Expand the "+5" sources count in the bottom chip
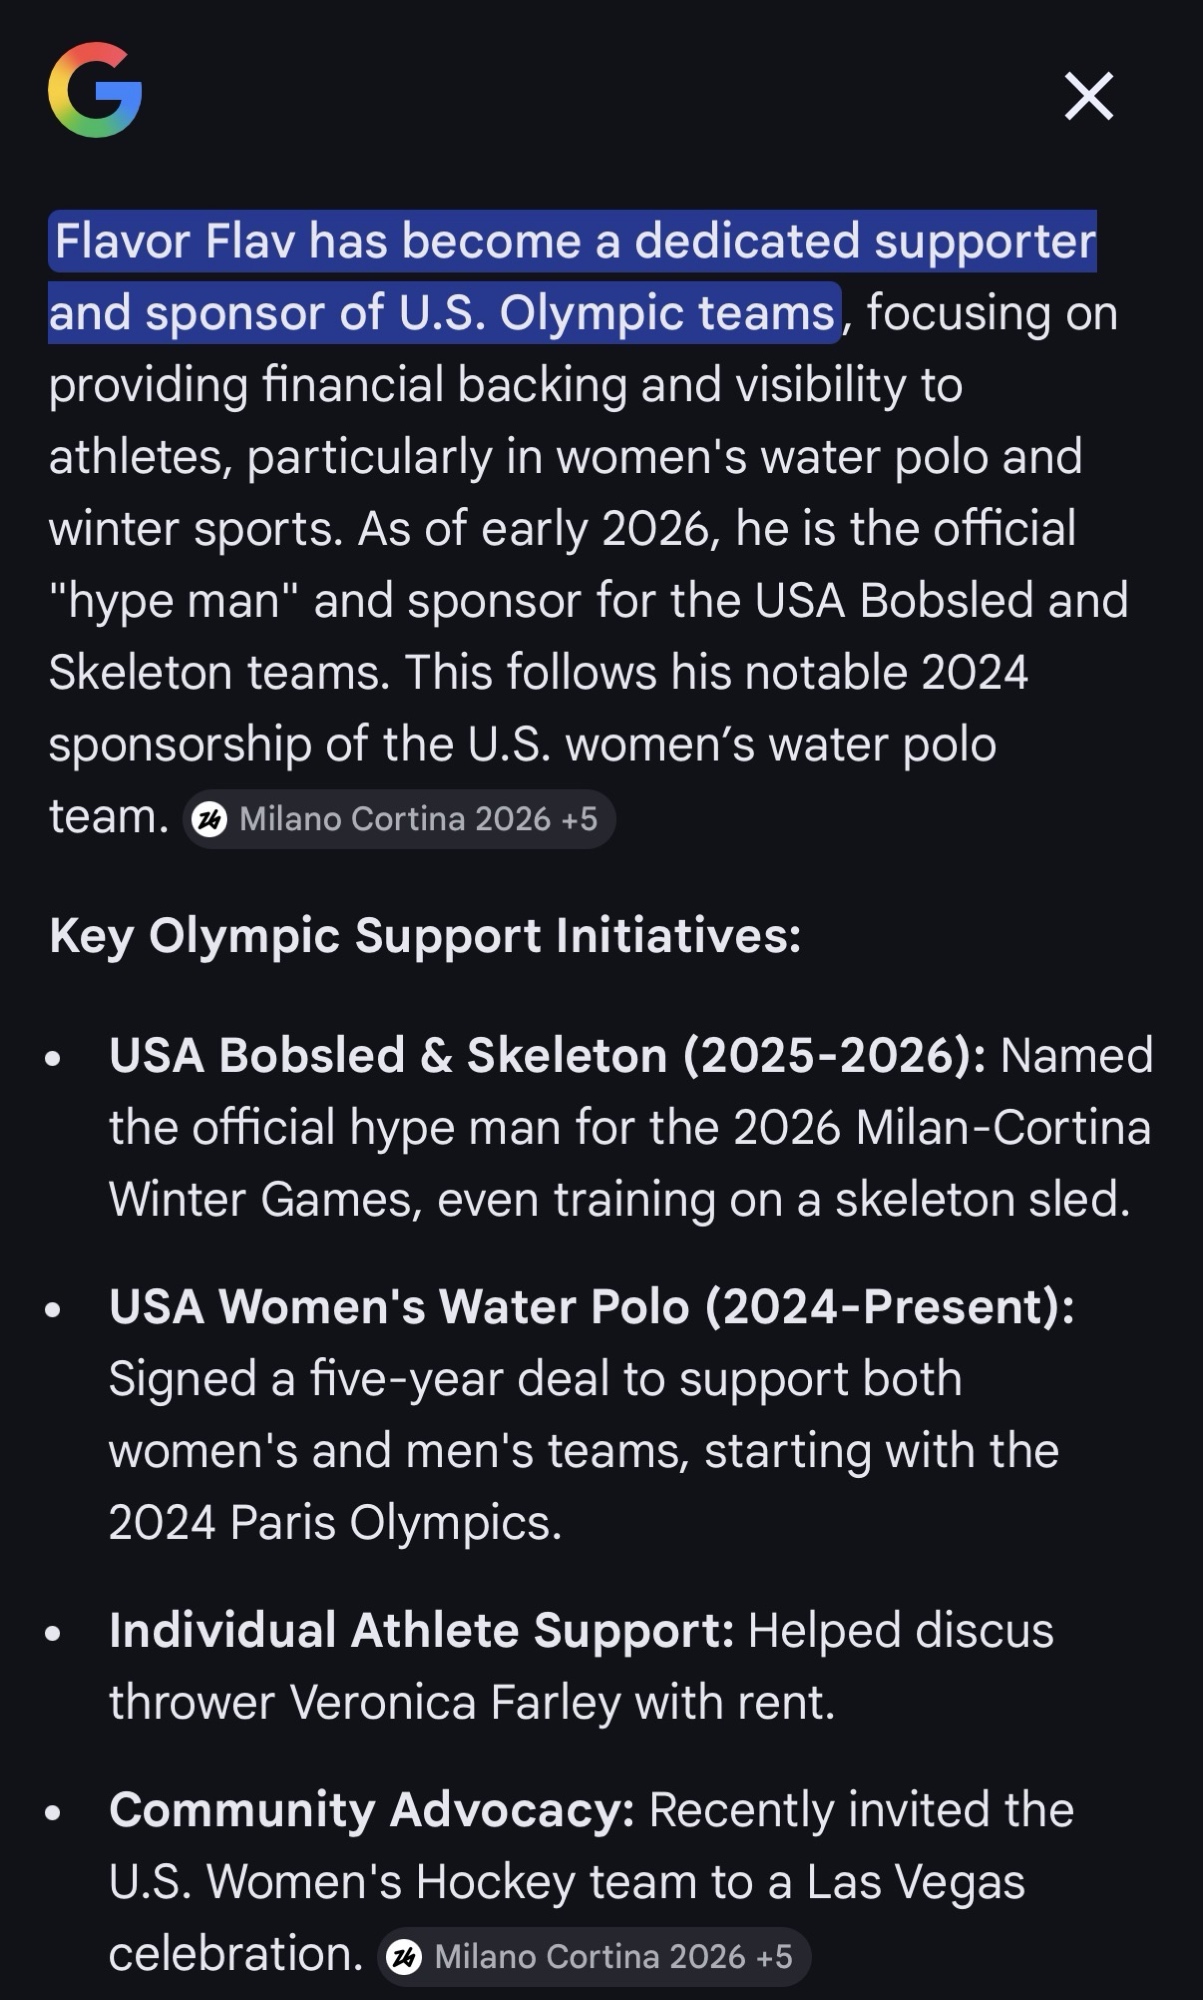Image resolution: width=1203 pixels, height=2000 pixels. (775, 1957)
